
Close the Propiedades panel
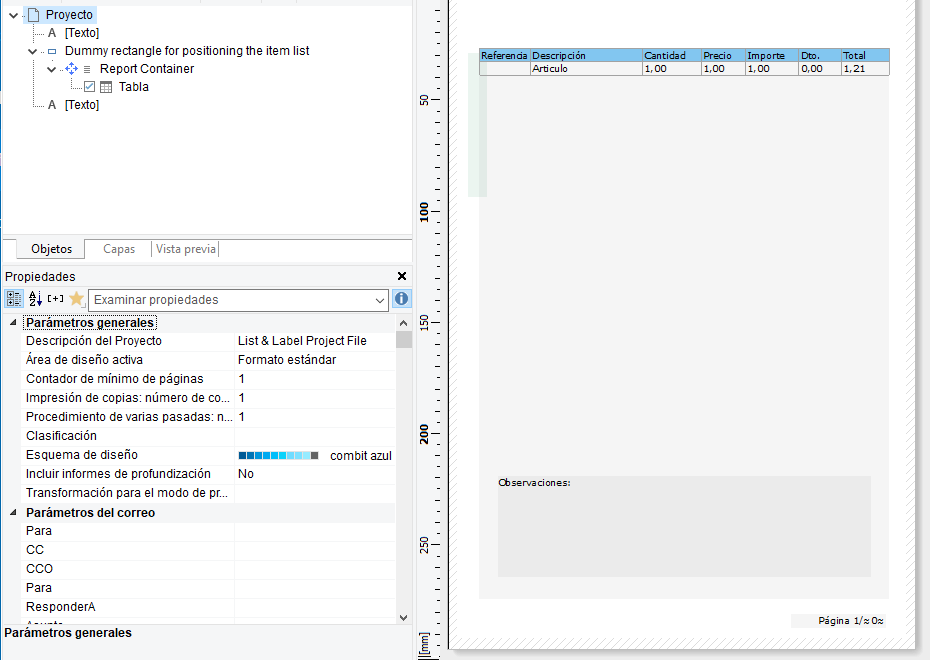(402, 276)
